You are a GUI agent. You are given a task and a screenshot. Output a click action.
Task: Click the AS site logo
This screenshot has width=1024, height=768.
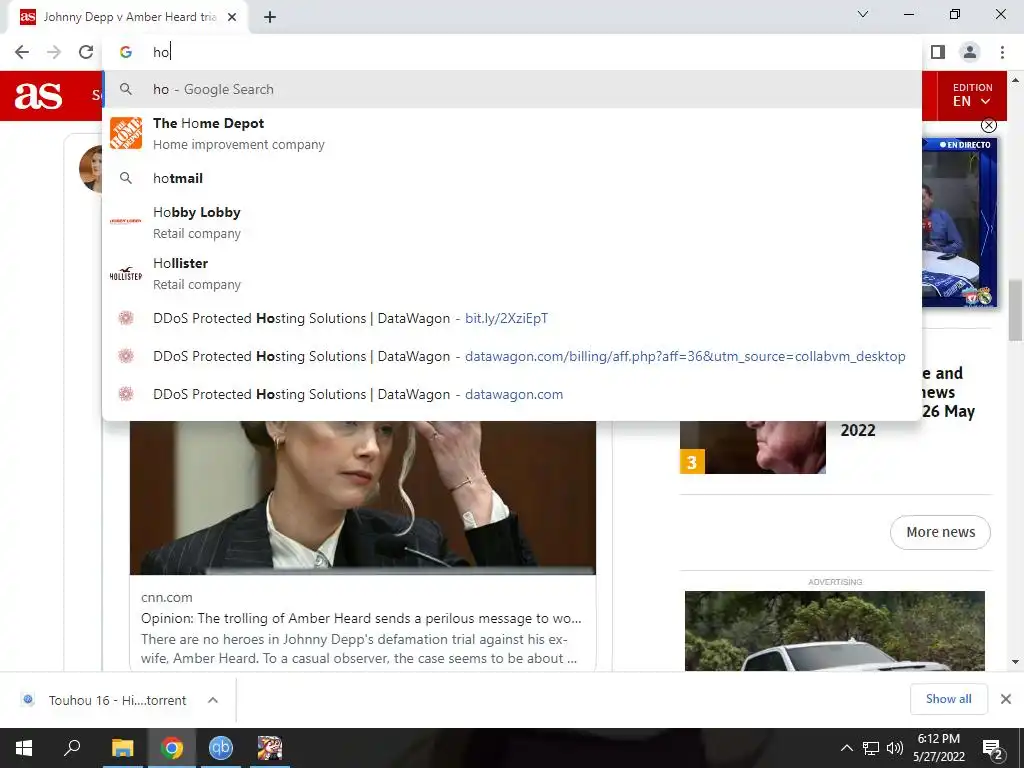[x=39, y=96]
